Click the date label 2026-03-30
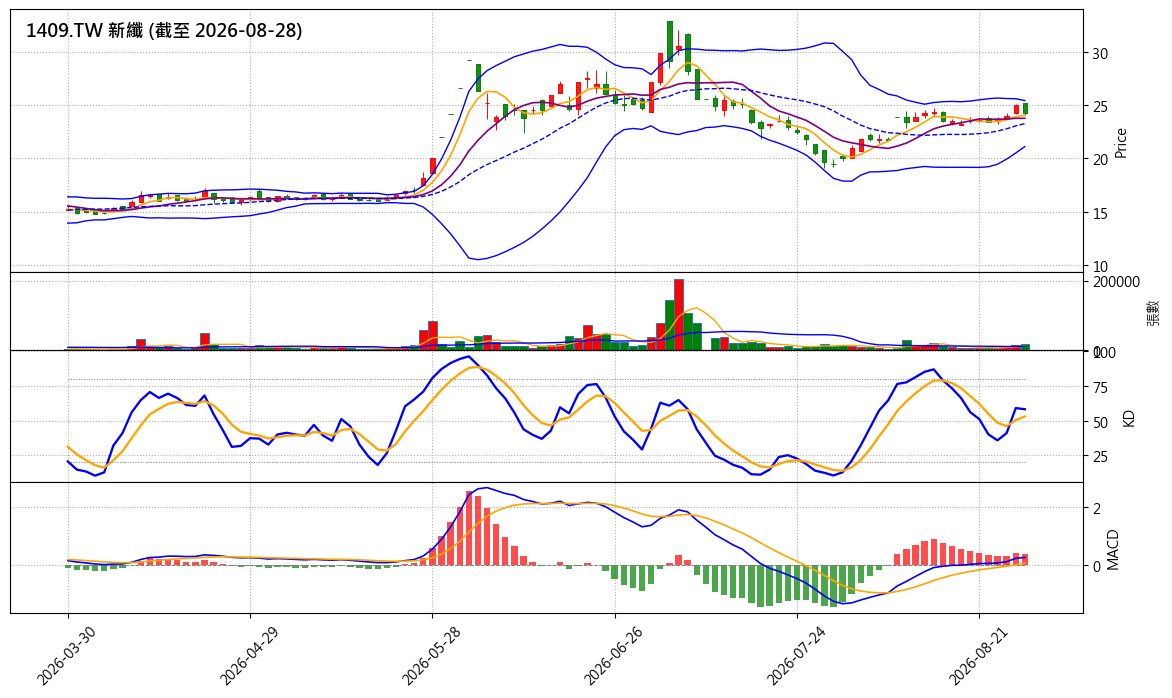This screenshot has width=1172, height=698. [x=67, y=655]
